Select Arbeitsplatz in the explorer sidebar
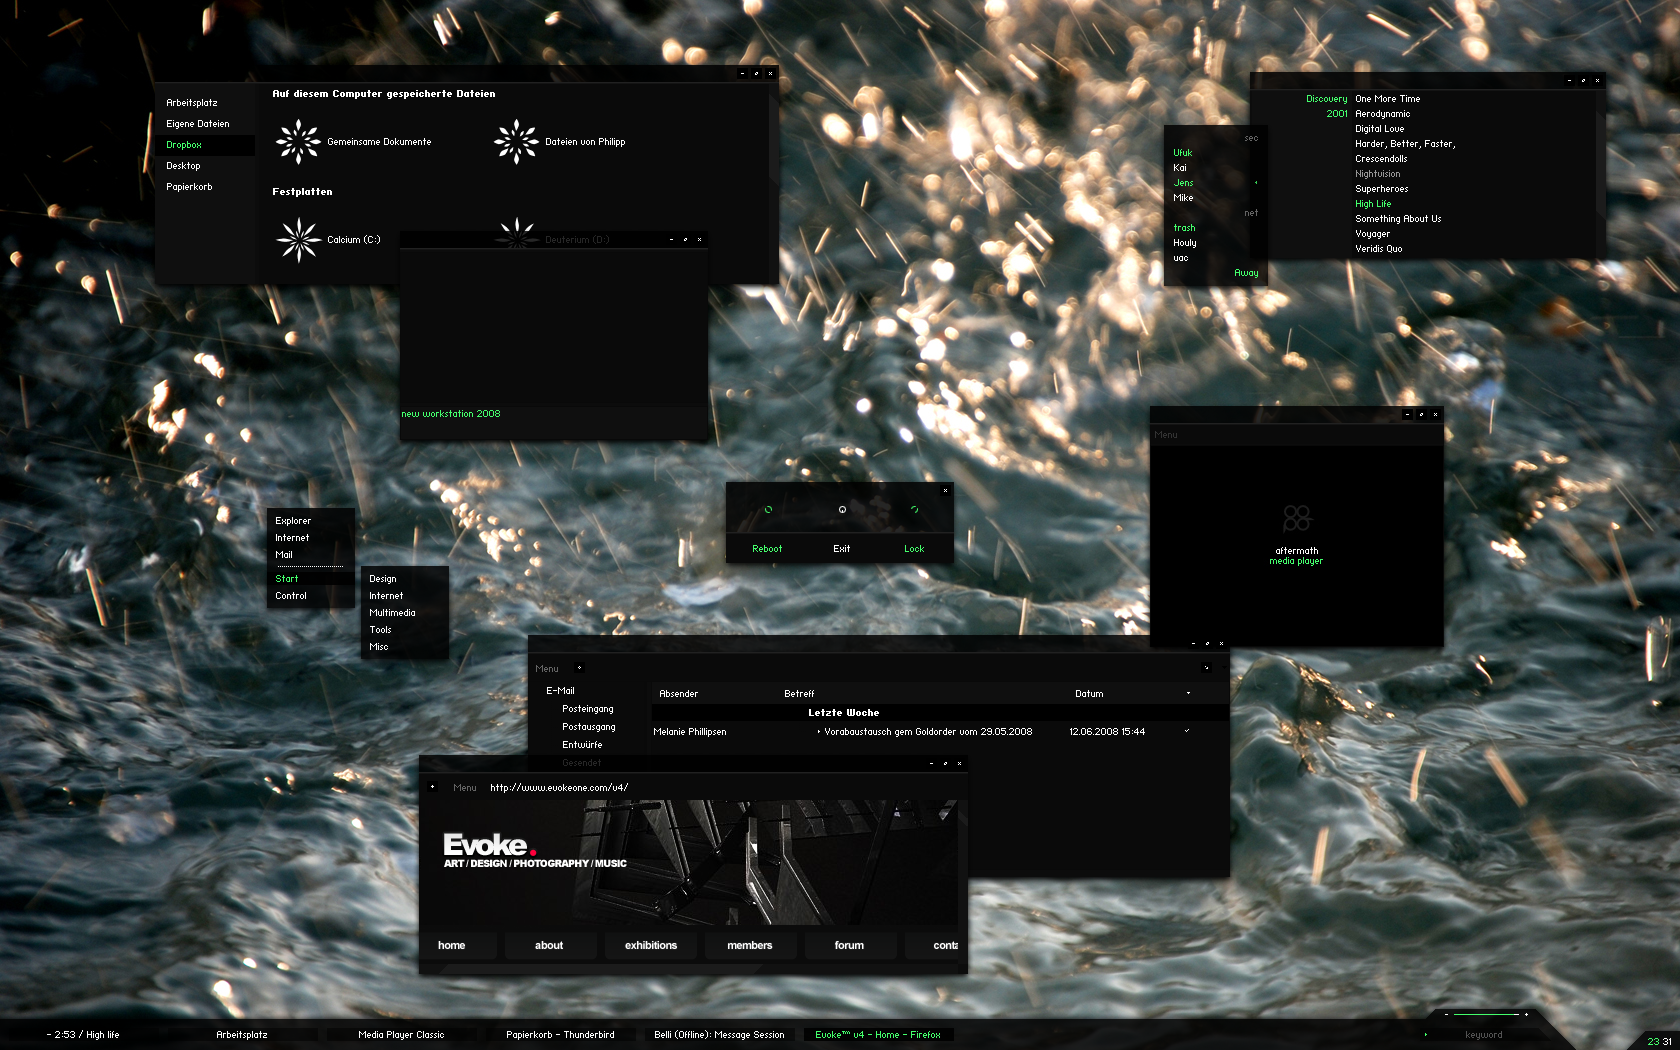 192,103
